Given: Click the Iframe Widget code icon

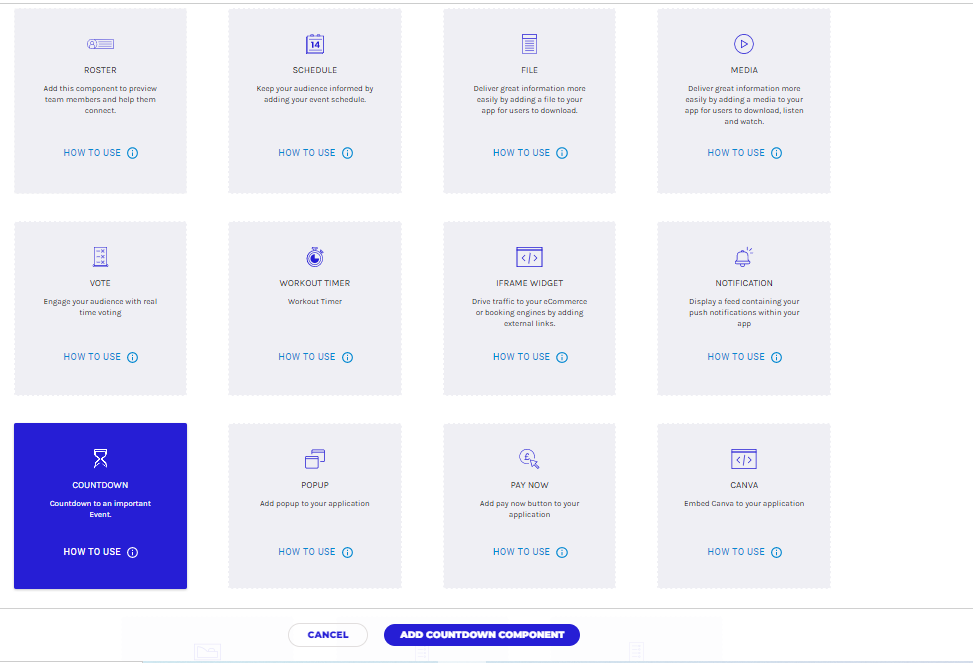Looking at the screenshot, I should point(529,257).
